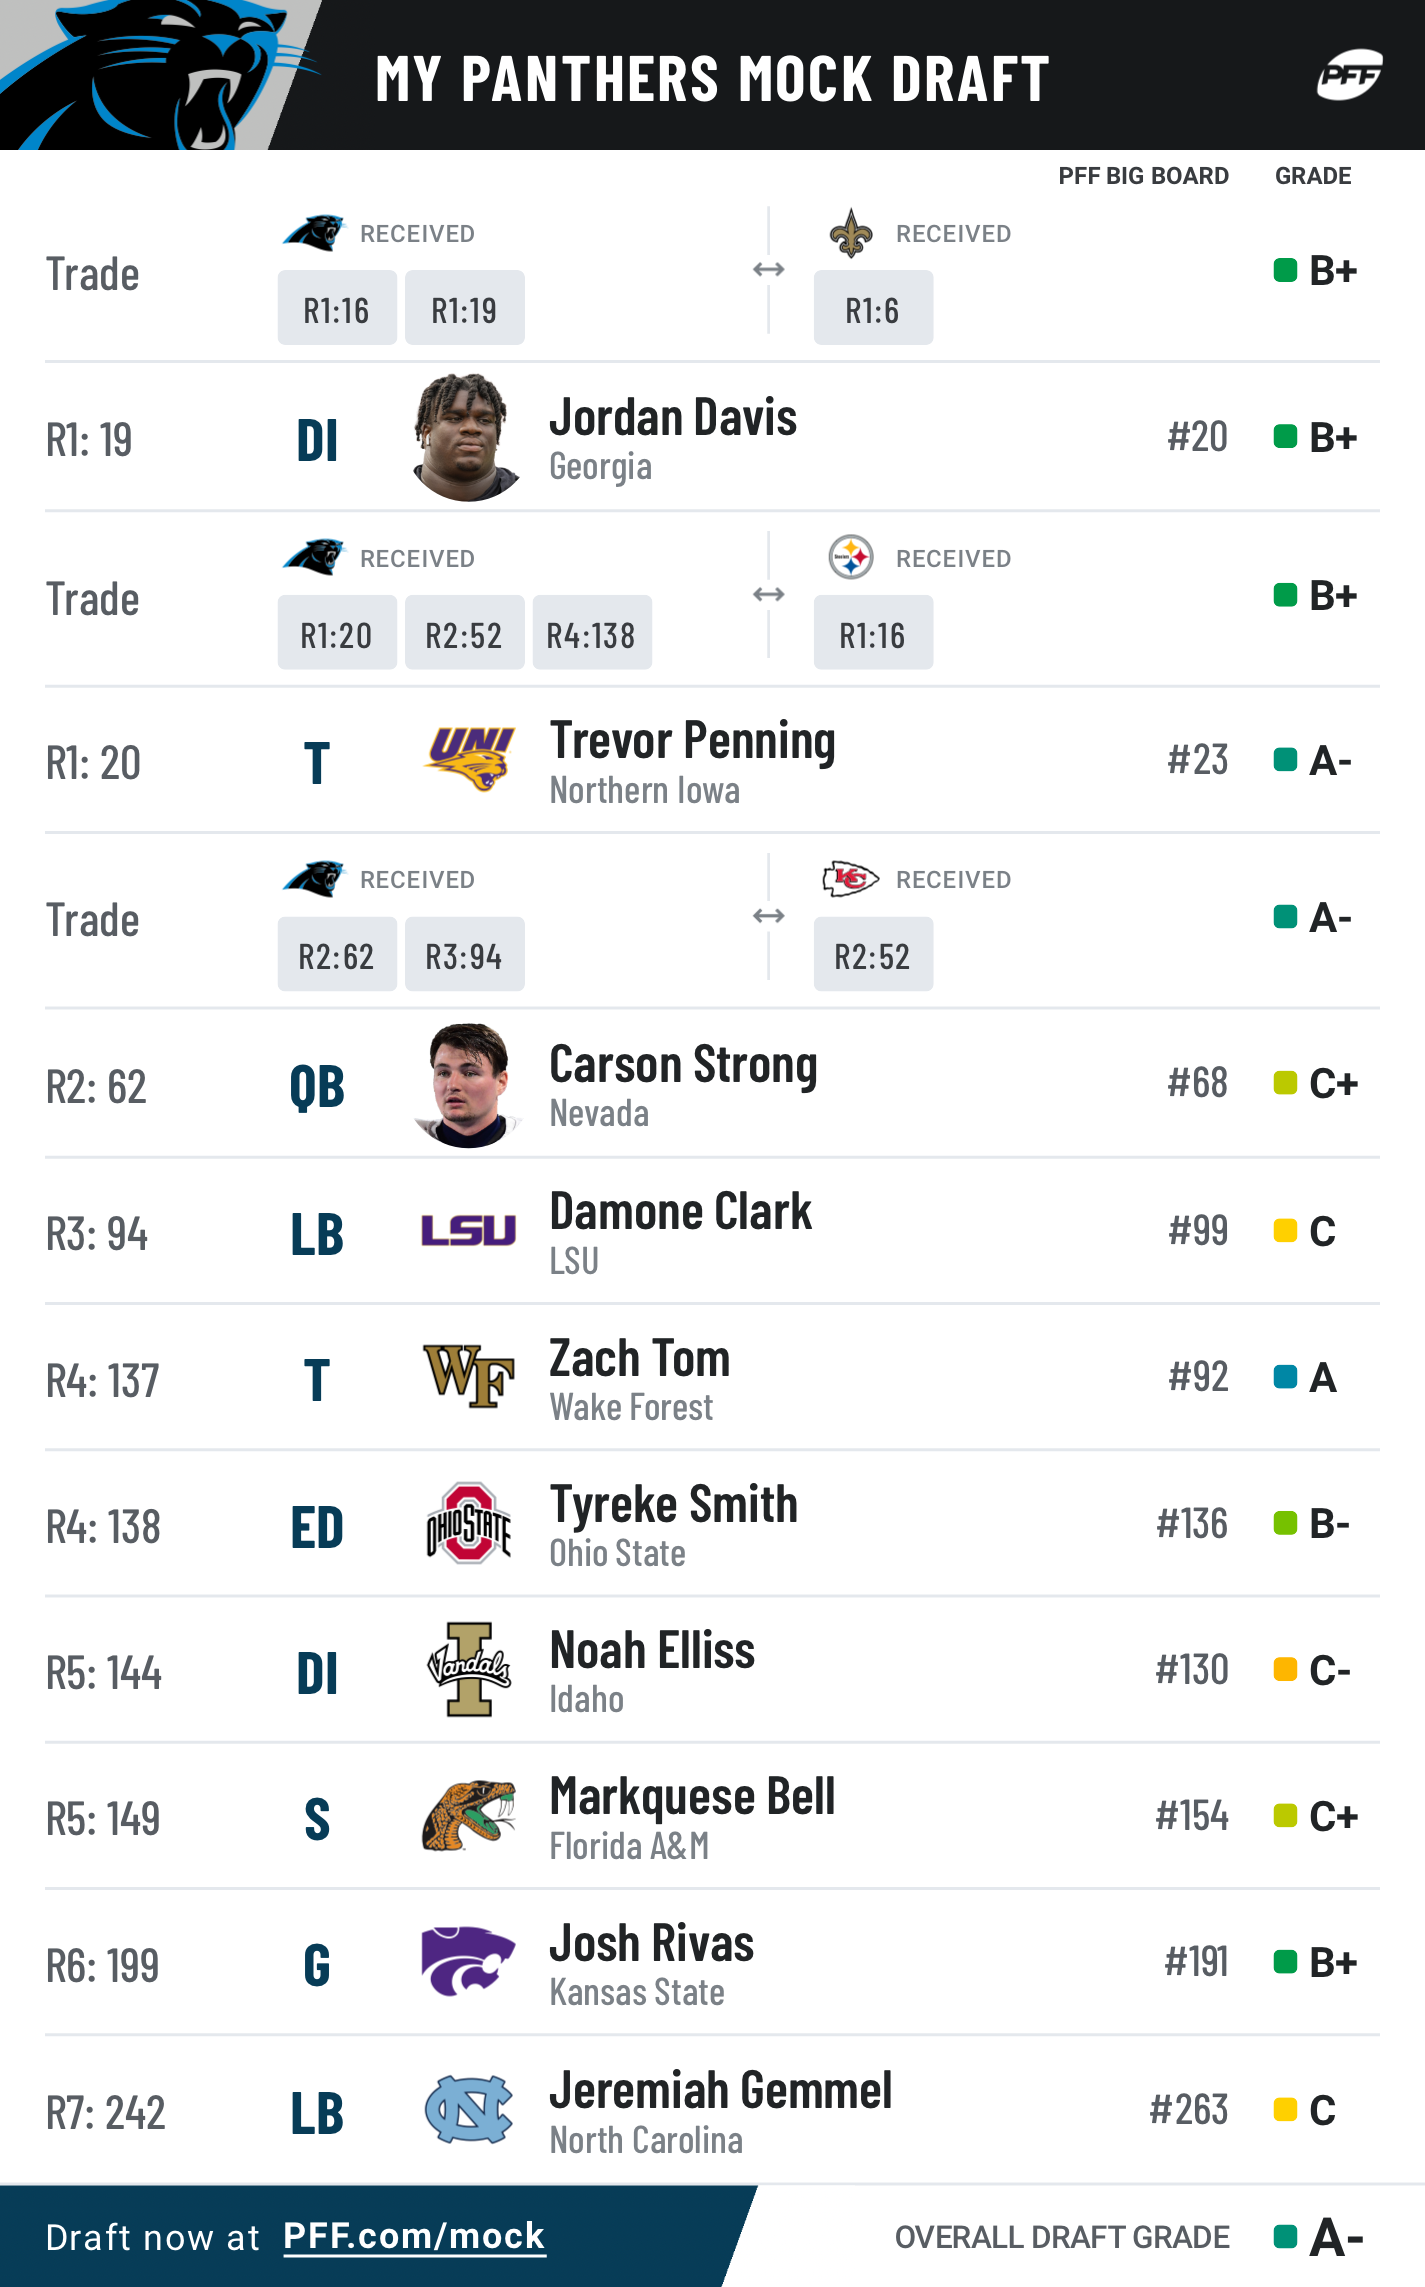Viewport: 1425px width, 2287px height.
Task: Open the PFF.com/mock link
Action: (414, 2235)
